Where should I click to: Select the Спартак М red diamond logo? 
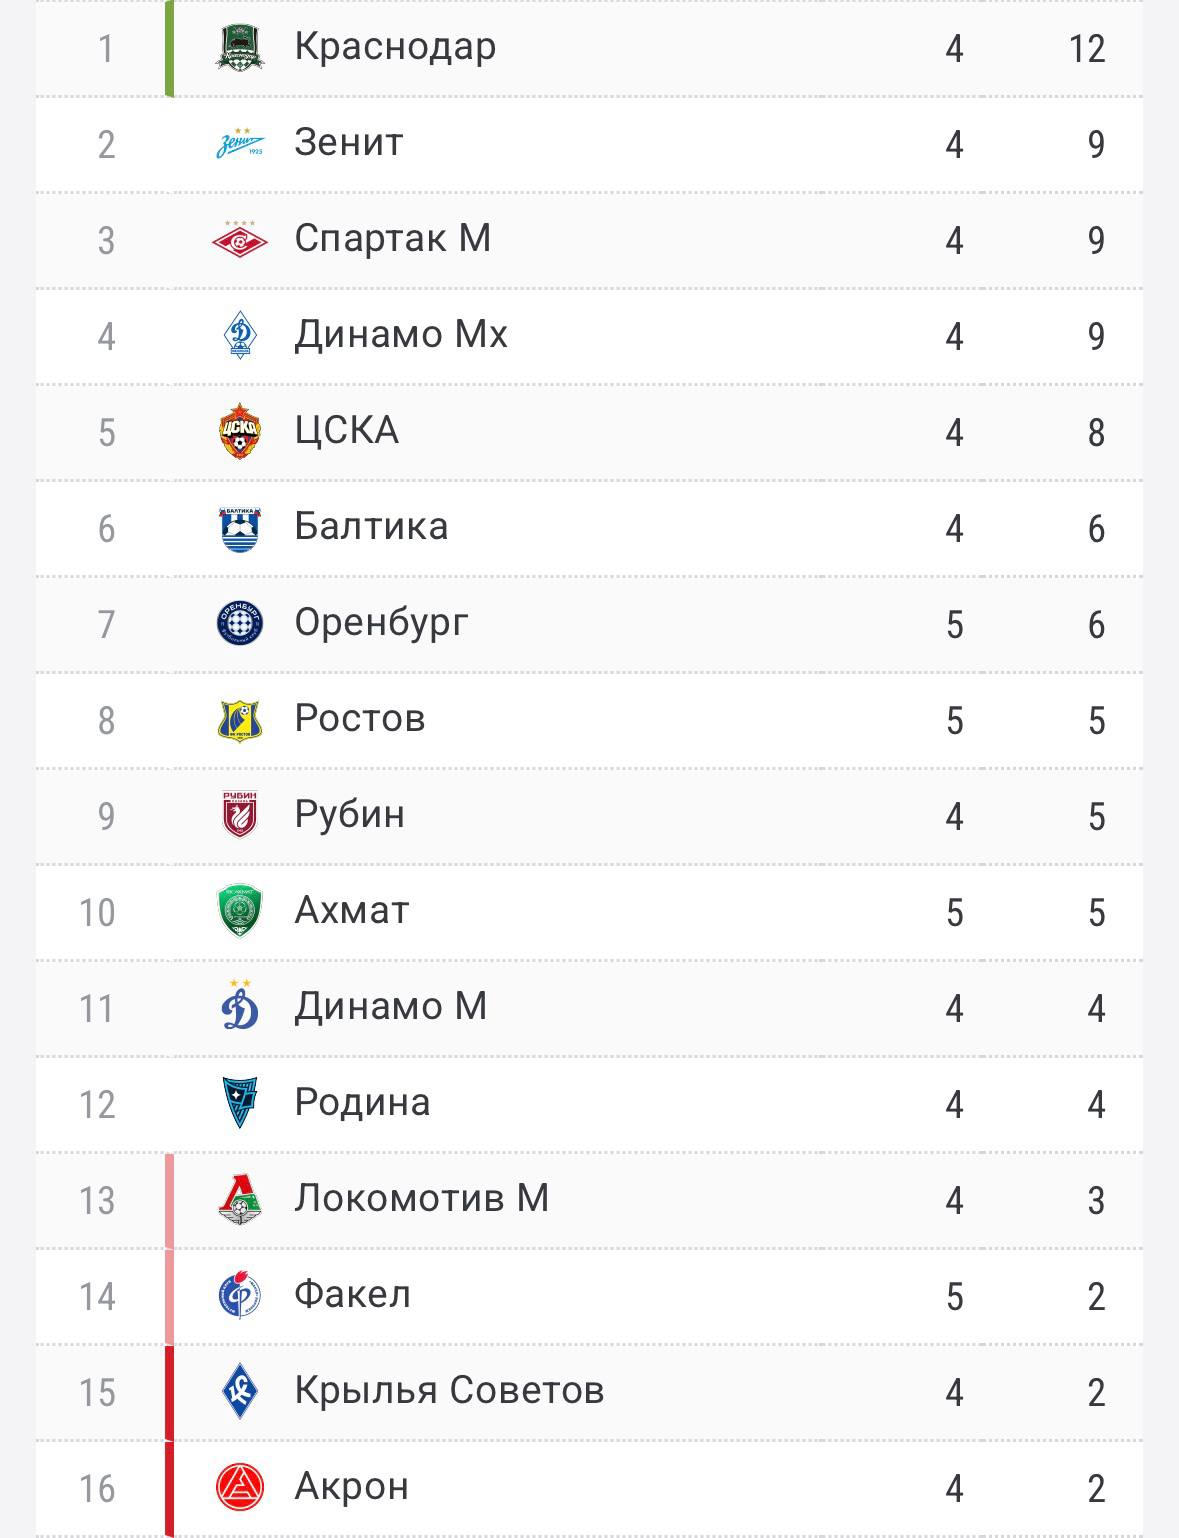pyautogui.click(x=240, y=239)
